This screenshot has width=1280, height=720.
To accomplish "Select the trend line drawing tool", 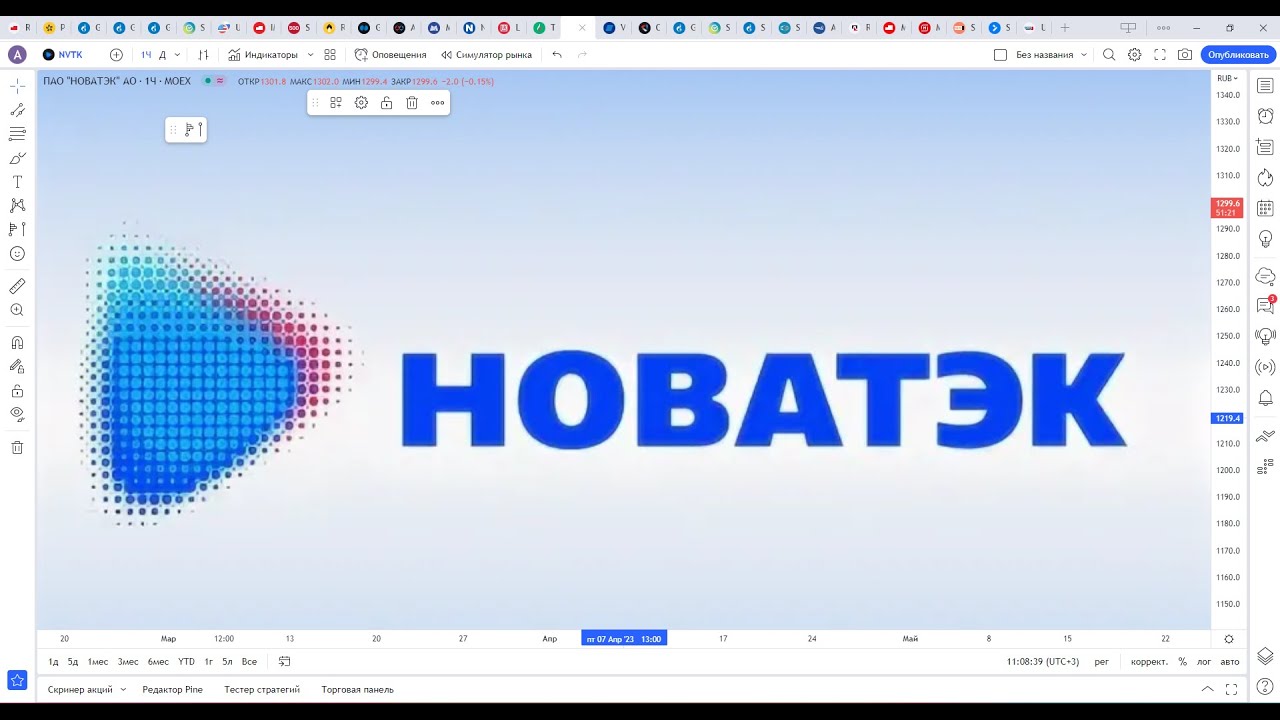I will [17, 110].
